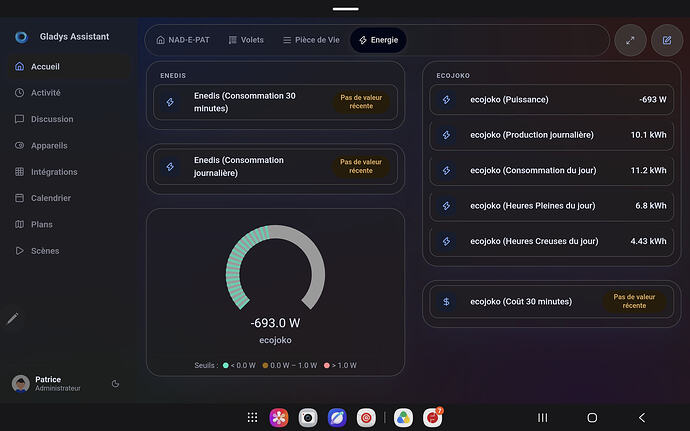Click the 4.43 kWh Heures Creuses value
Image resolution: width=690 pixels, height=431 pixels.
click(648, 241)
